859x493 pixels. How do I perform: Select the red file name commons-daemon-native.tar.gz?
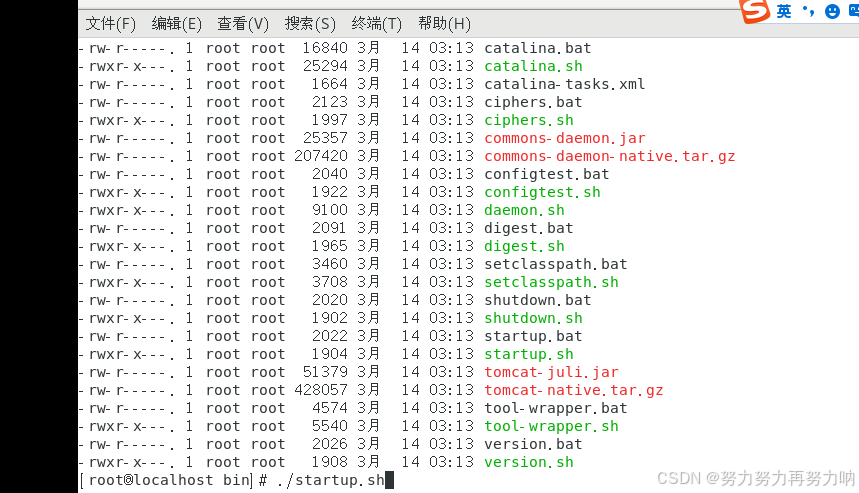tap(610, 156)
